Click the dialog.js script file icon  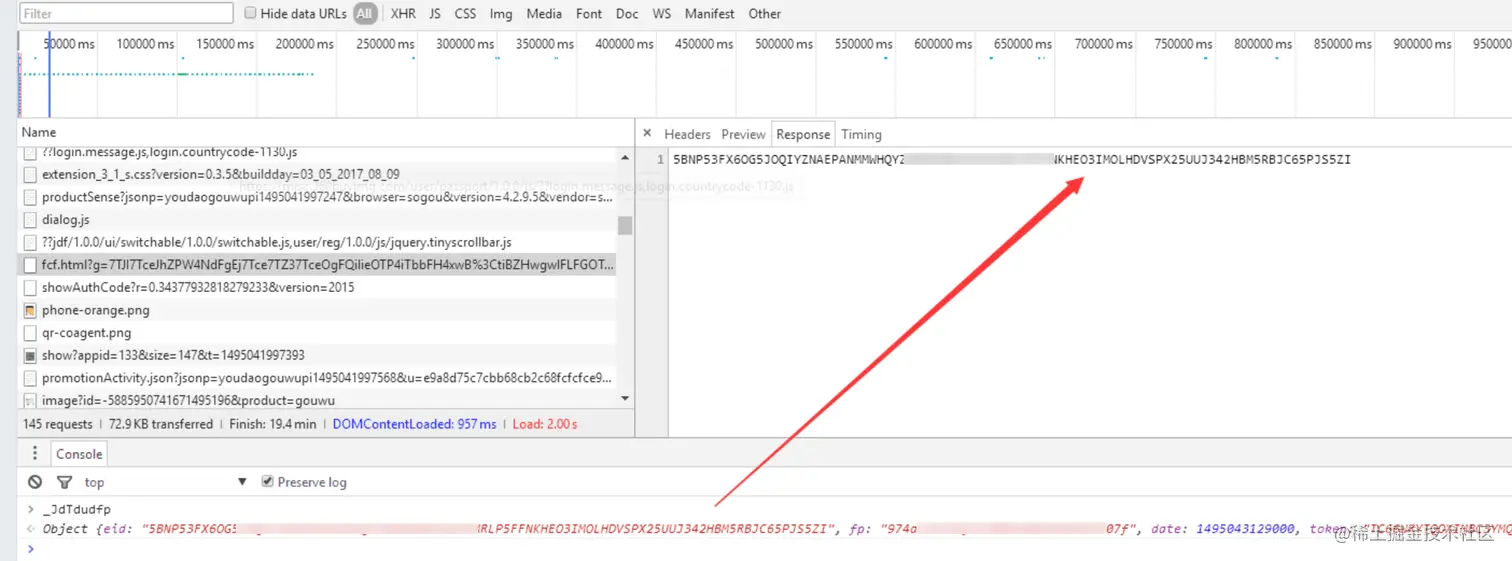30,219
